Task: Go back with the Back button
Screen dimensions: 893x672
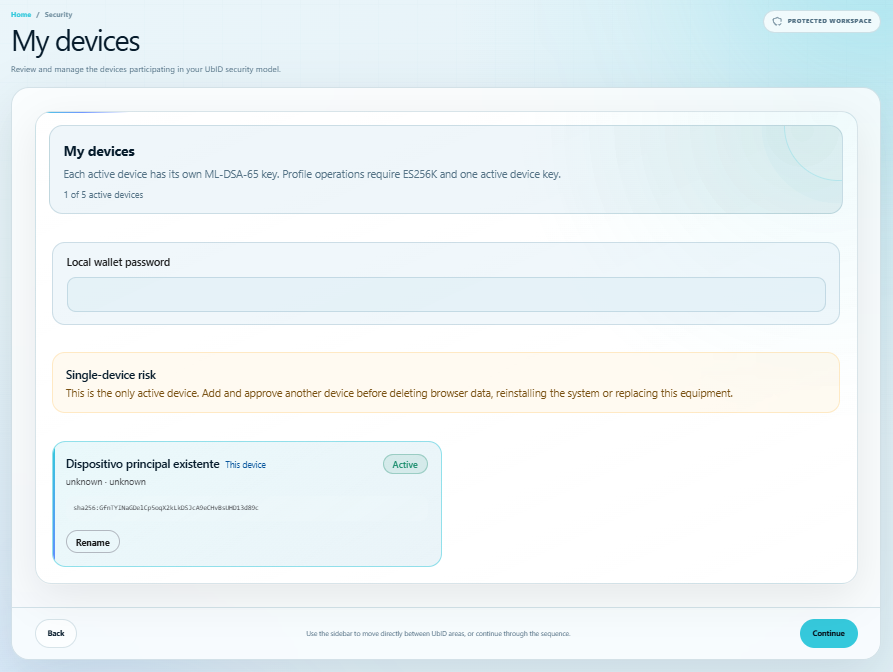Action: click(x=56, y=633)
